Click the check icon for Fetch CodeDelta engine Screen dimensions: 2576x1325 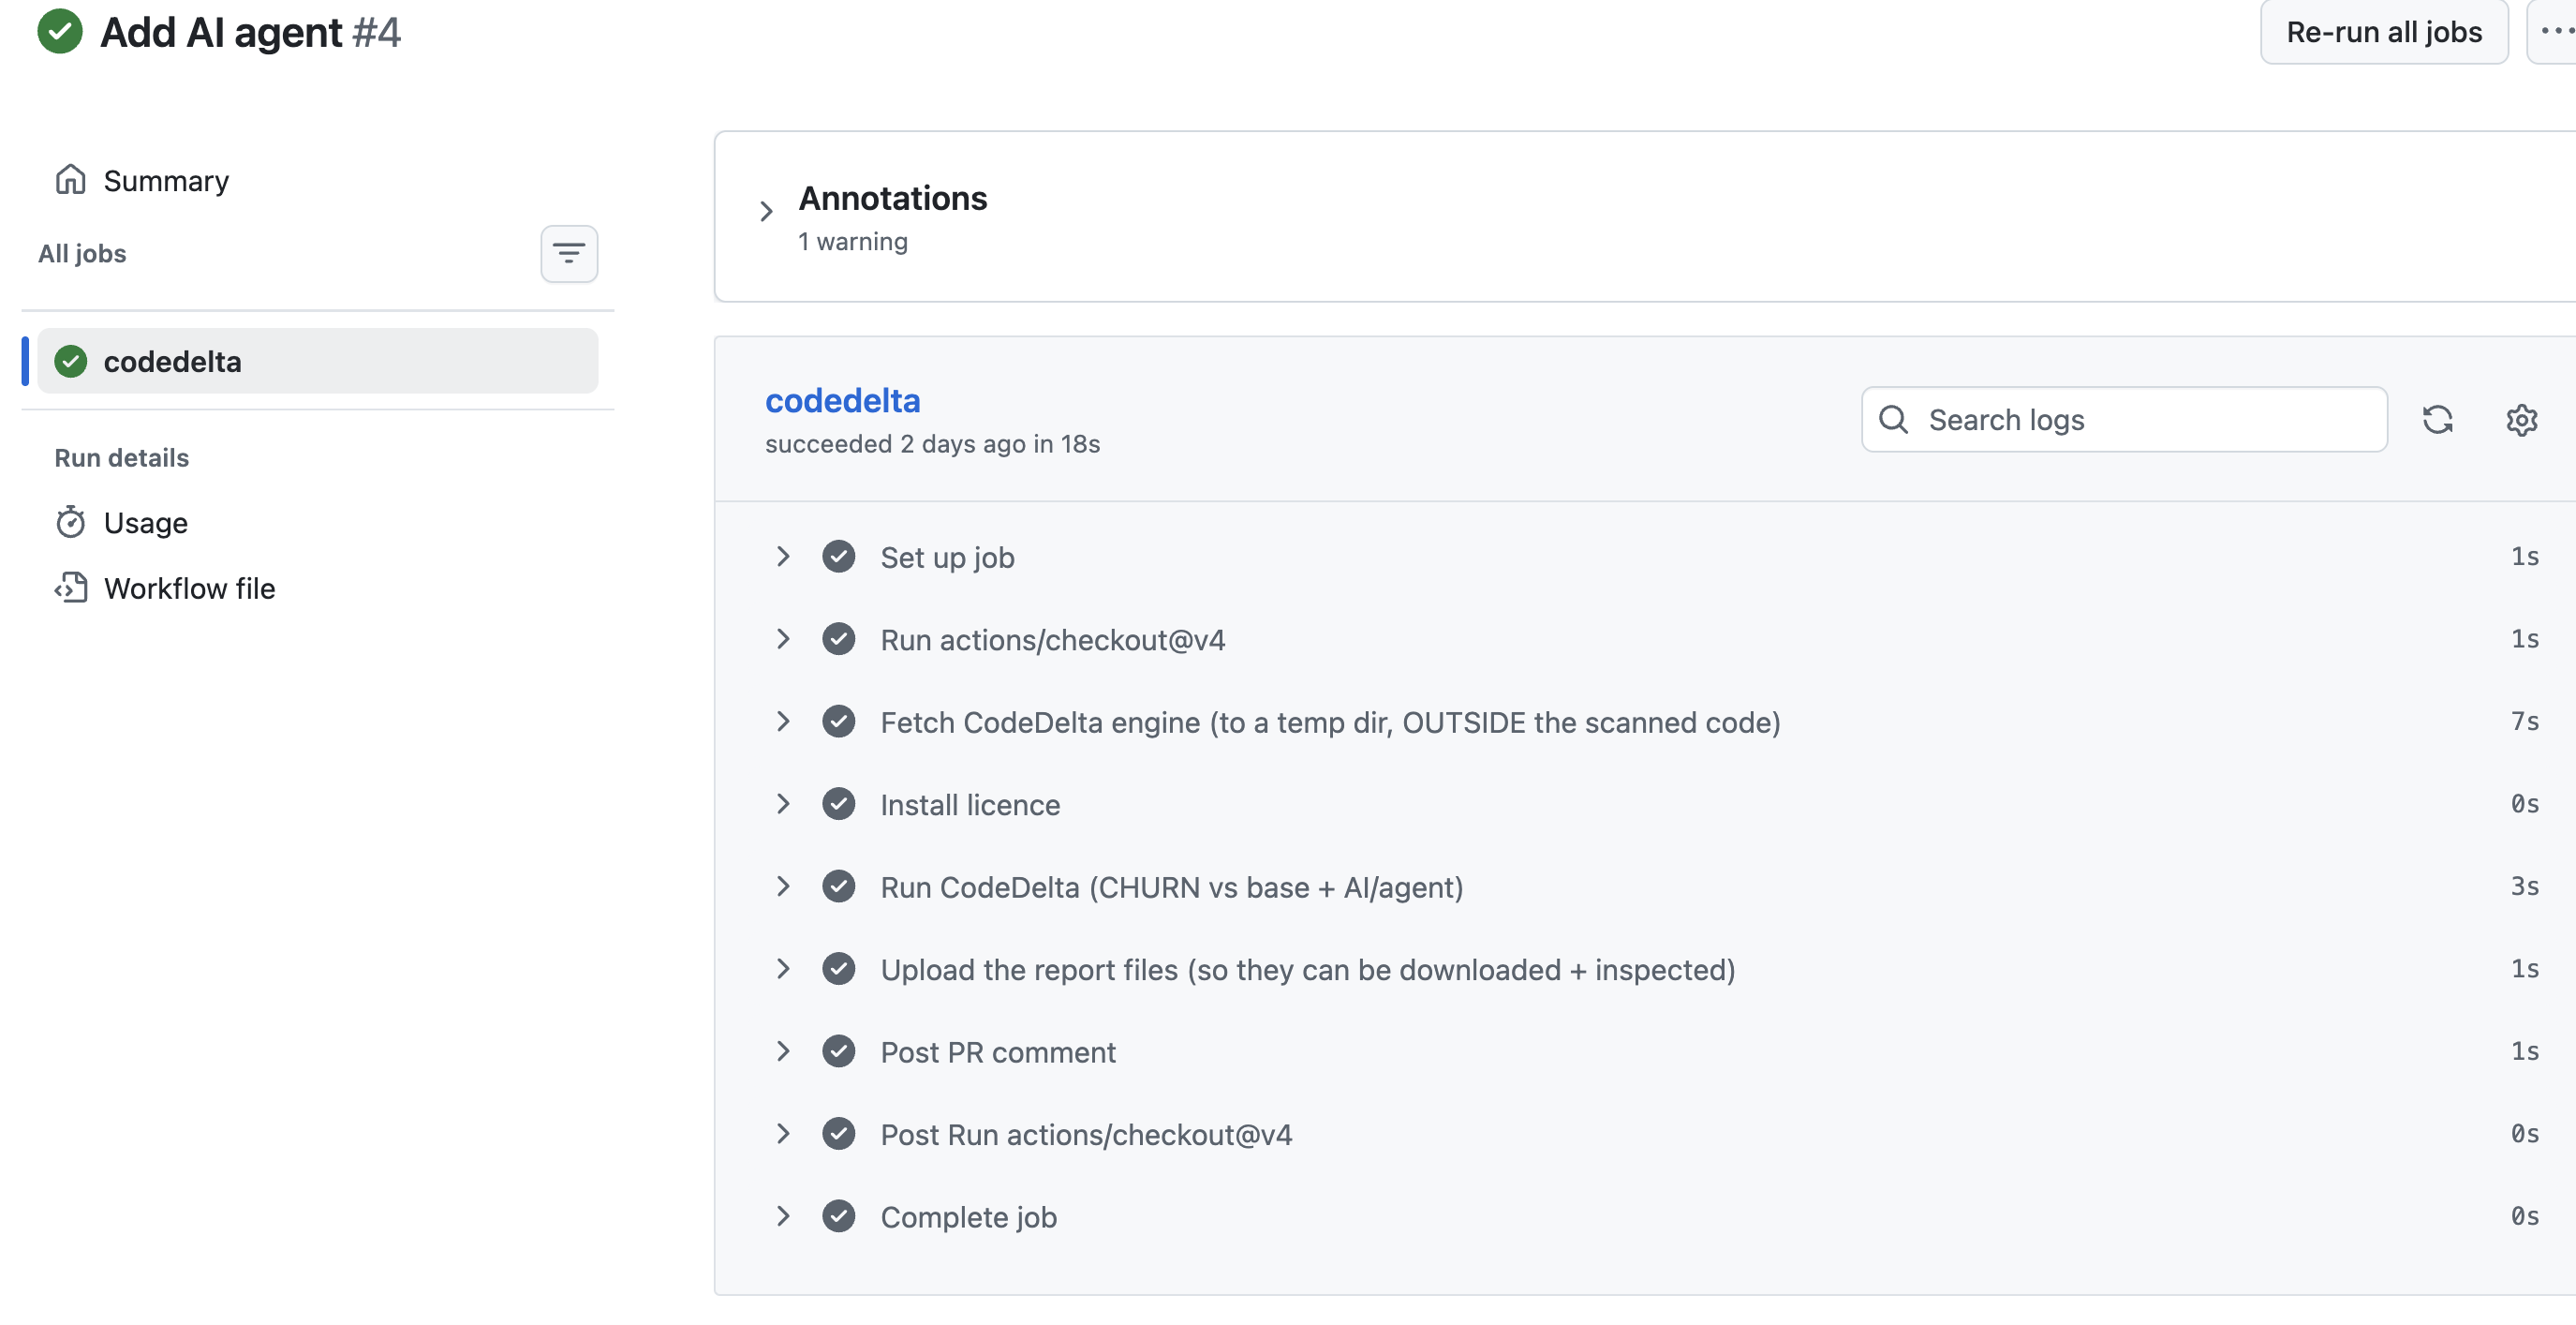coord(838,721)
